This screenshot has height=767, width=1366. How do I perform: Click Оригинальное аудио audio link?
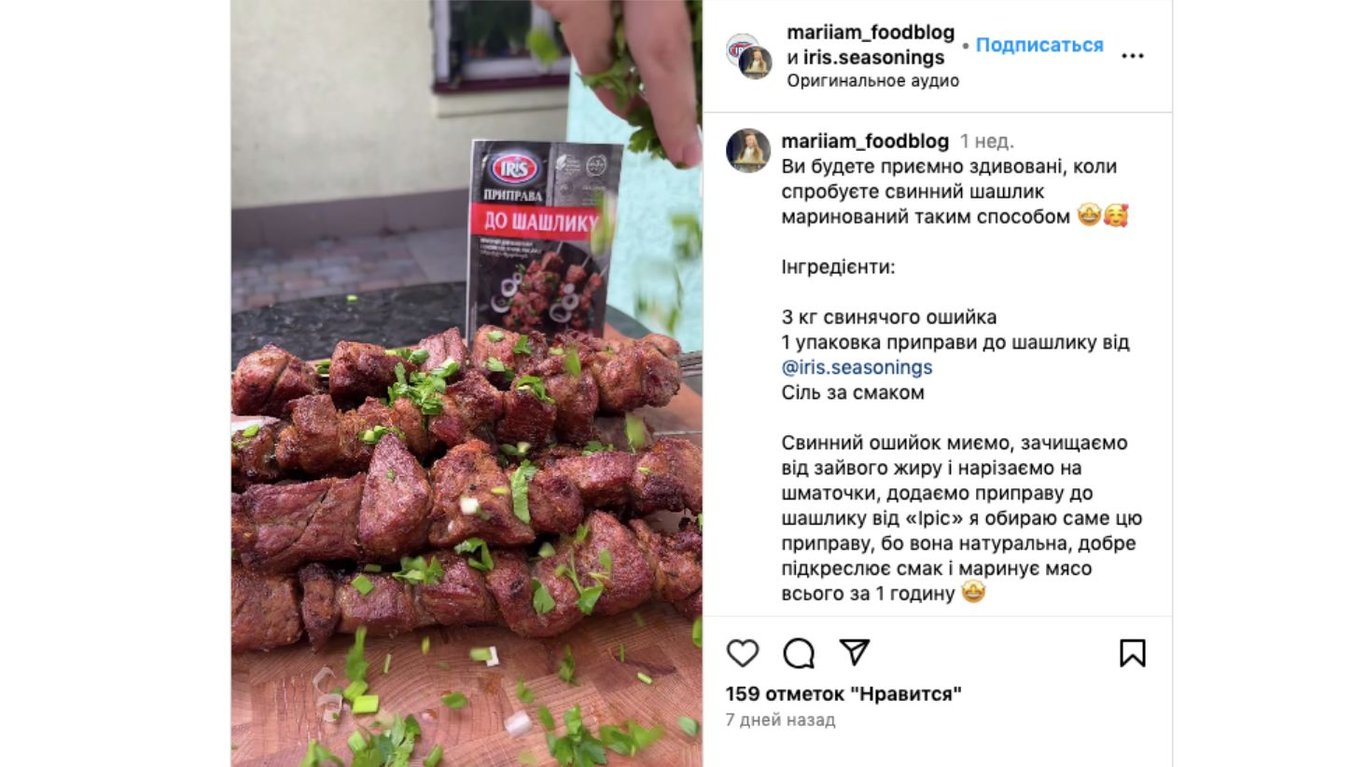(873, 81)
